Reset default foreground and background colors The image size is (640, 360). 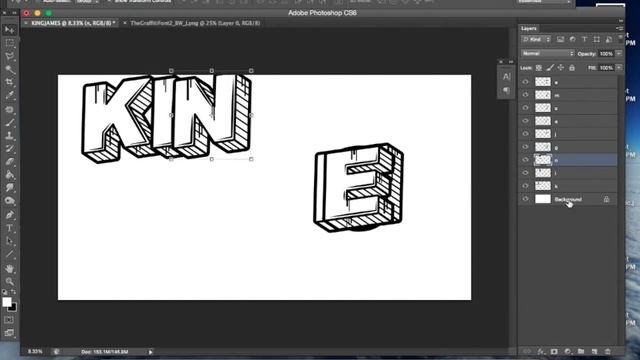(x=4, y=292)
